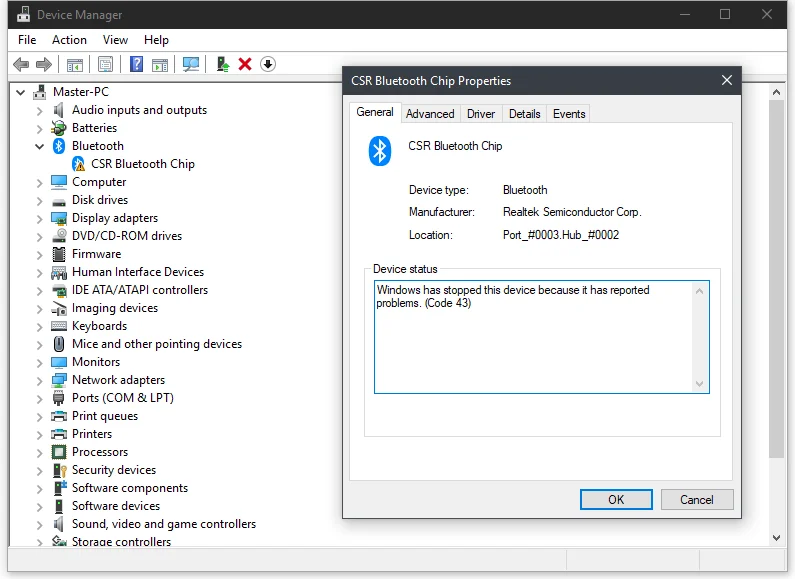Viewport: 795px width, 579px height.
Task: Expand the Ports (COM & LPT) chevron
Action: click(40, 399)
